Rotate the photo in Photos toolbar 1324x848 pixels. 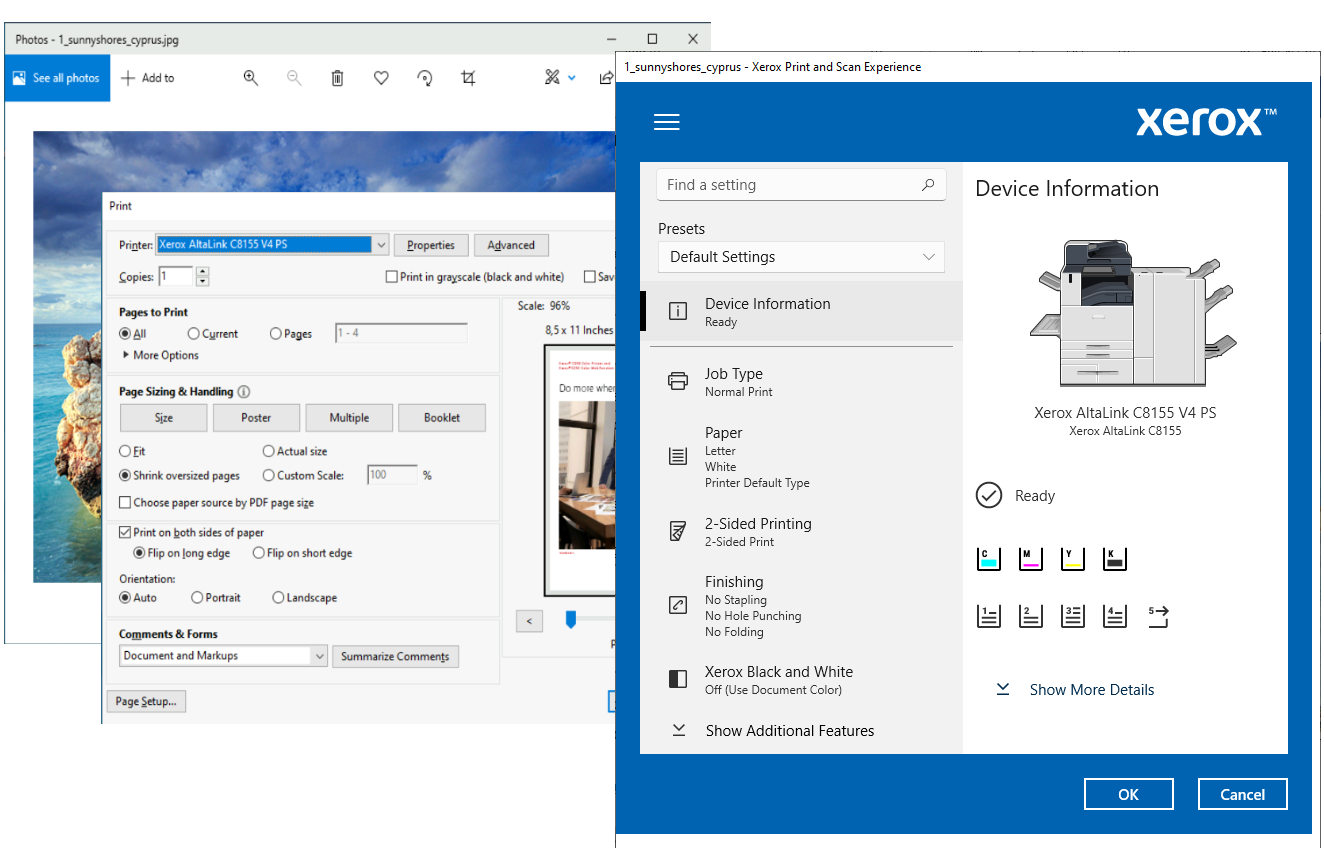(x=425, y=78)
